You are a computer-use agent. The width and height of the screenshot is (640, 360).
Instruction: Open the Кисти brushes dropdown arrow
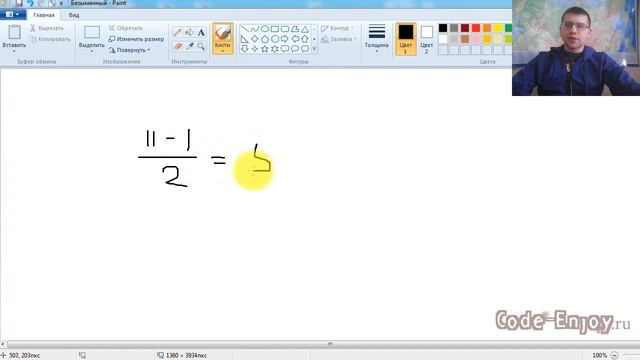[x=223, y=51]
